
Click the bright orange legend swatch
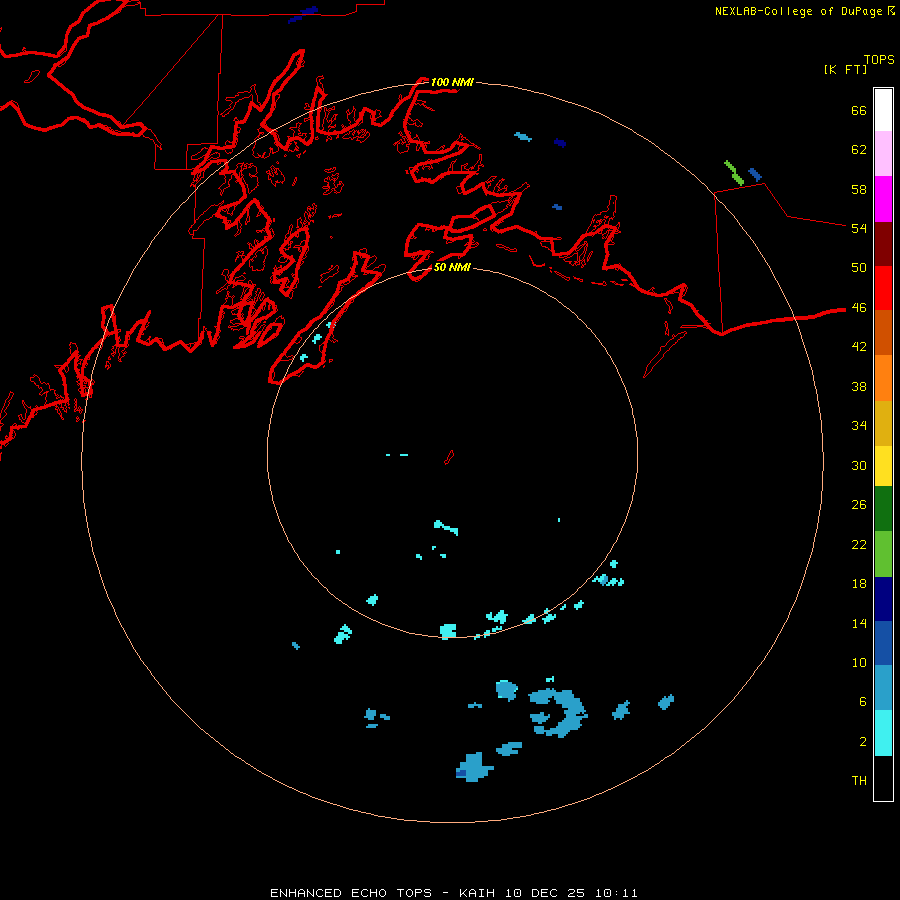click(883, 378)
